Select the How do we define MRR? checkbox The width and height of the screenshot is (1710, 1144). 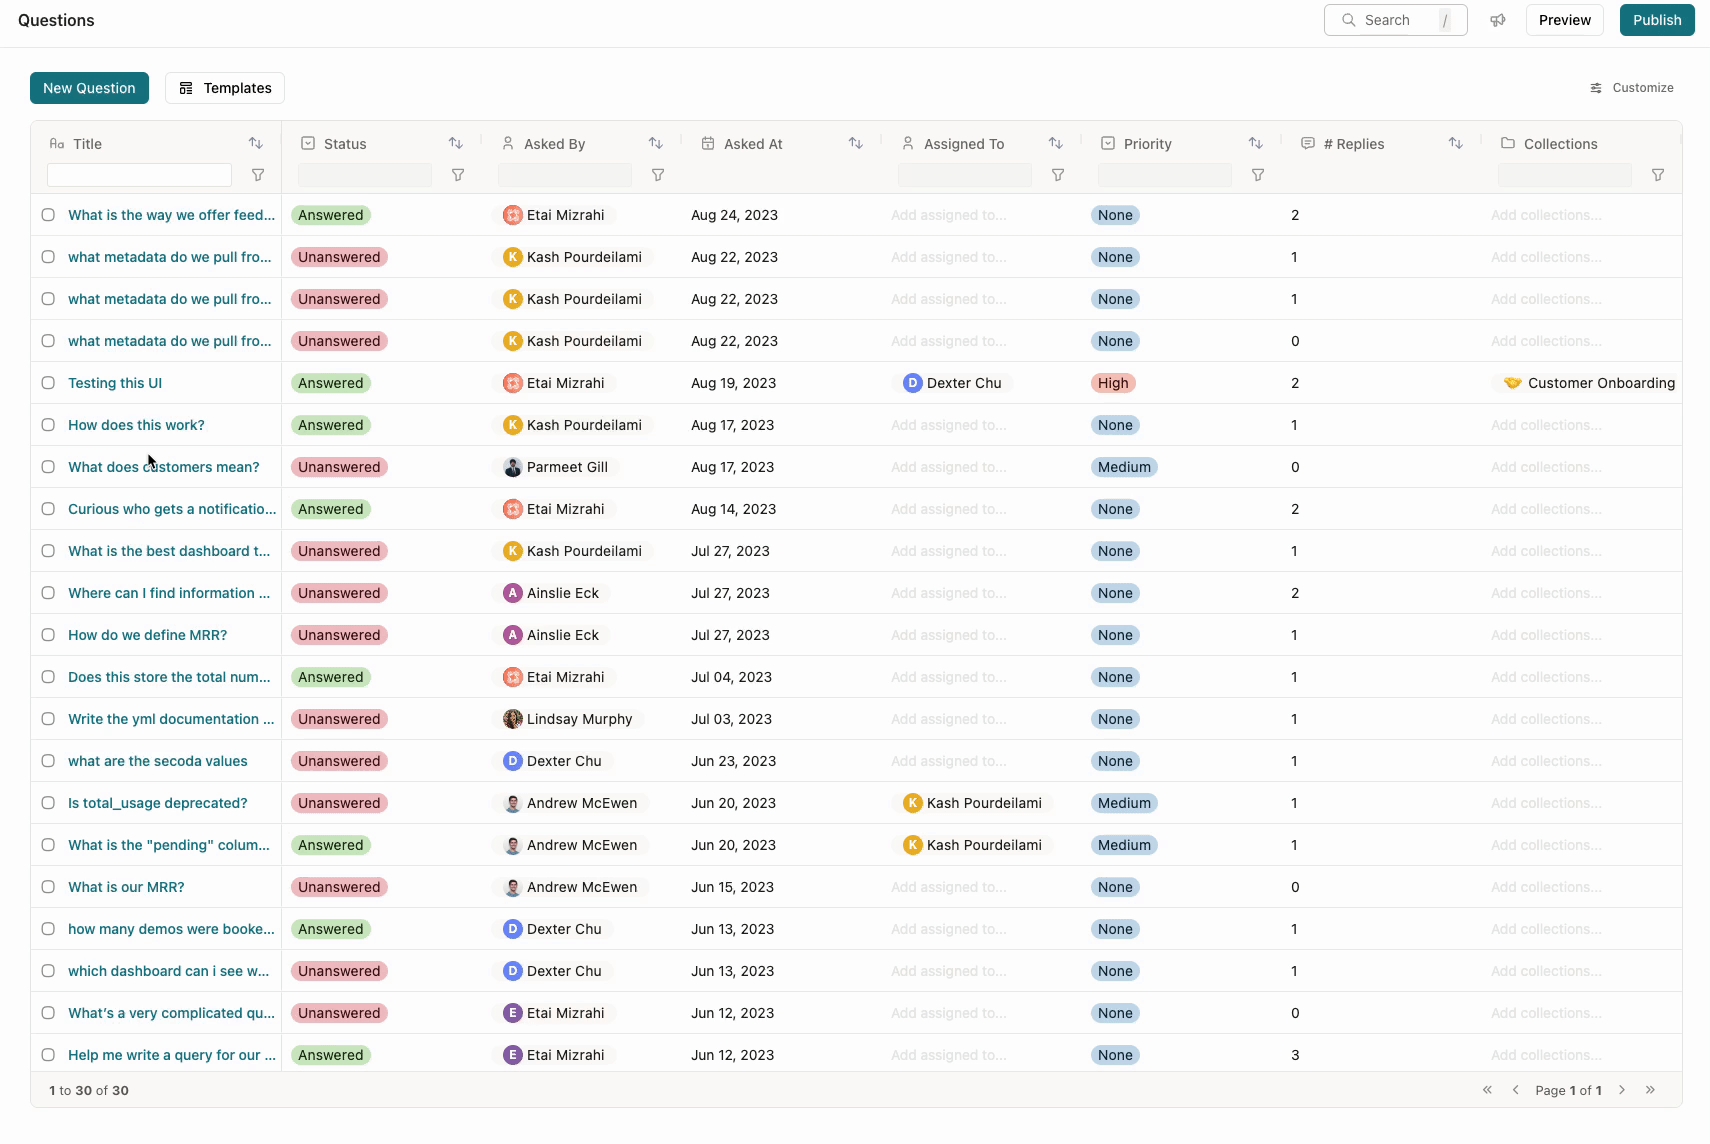tap(48, 635)
